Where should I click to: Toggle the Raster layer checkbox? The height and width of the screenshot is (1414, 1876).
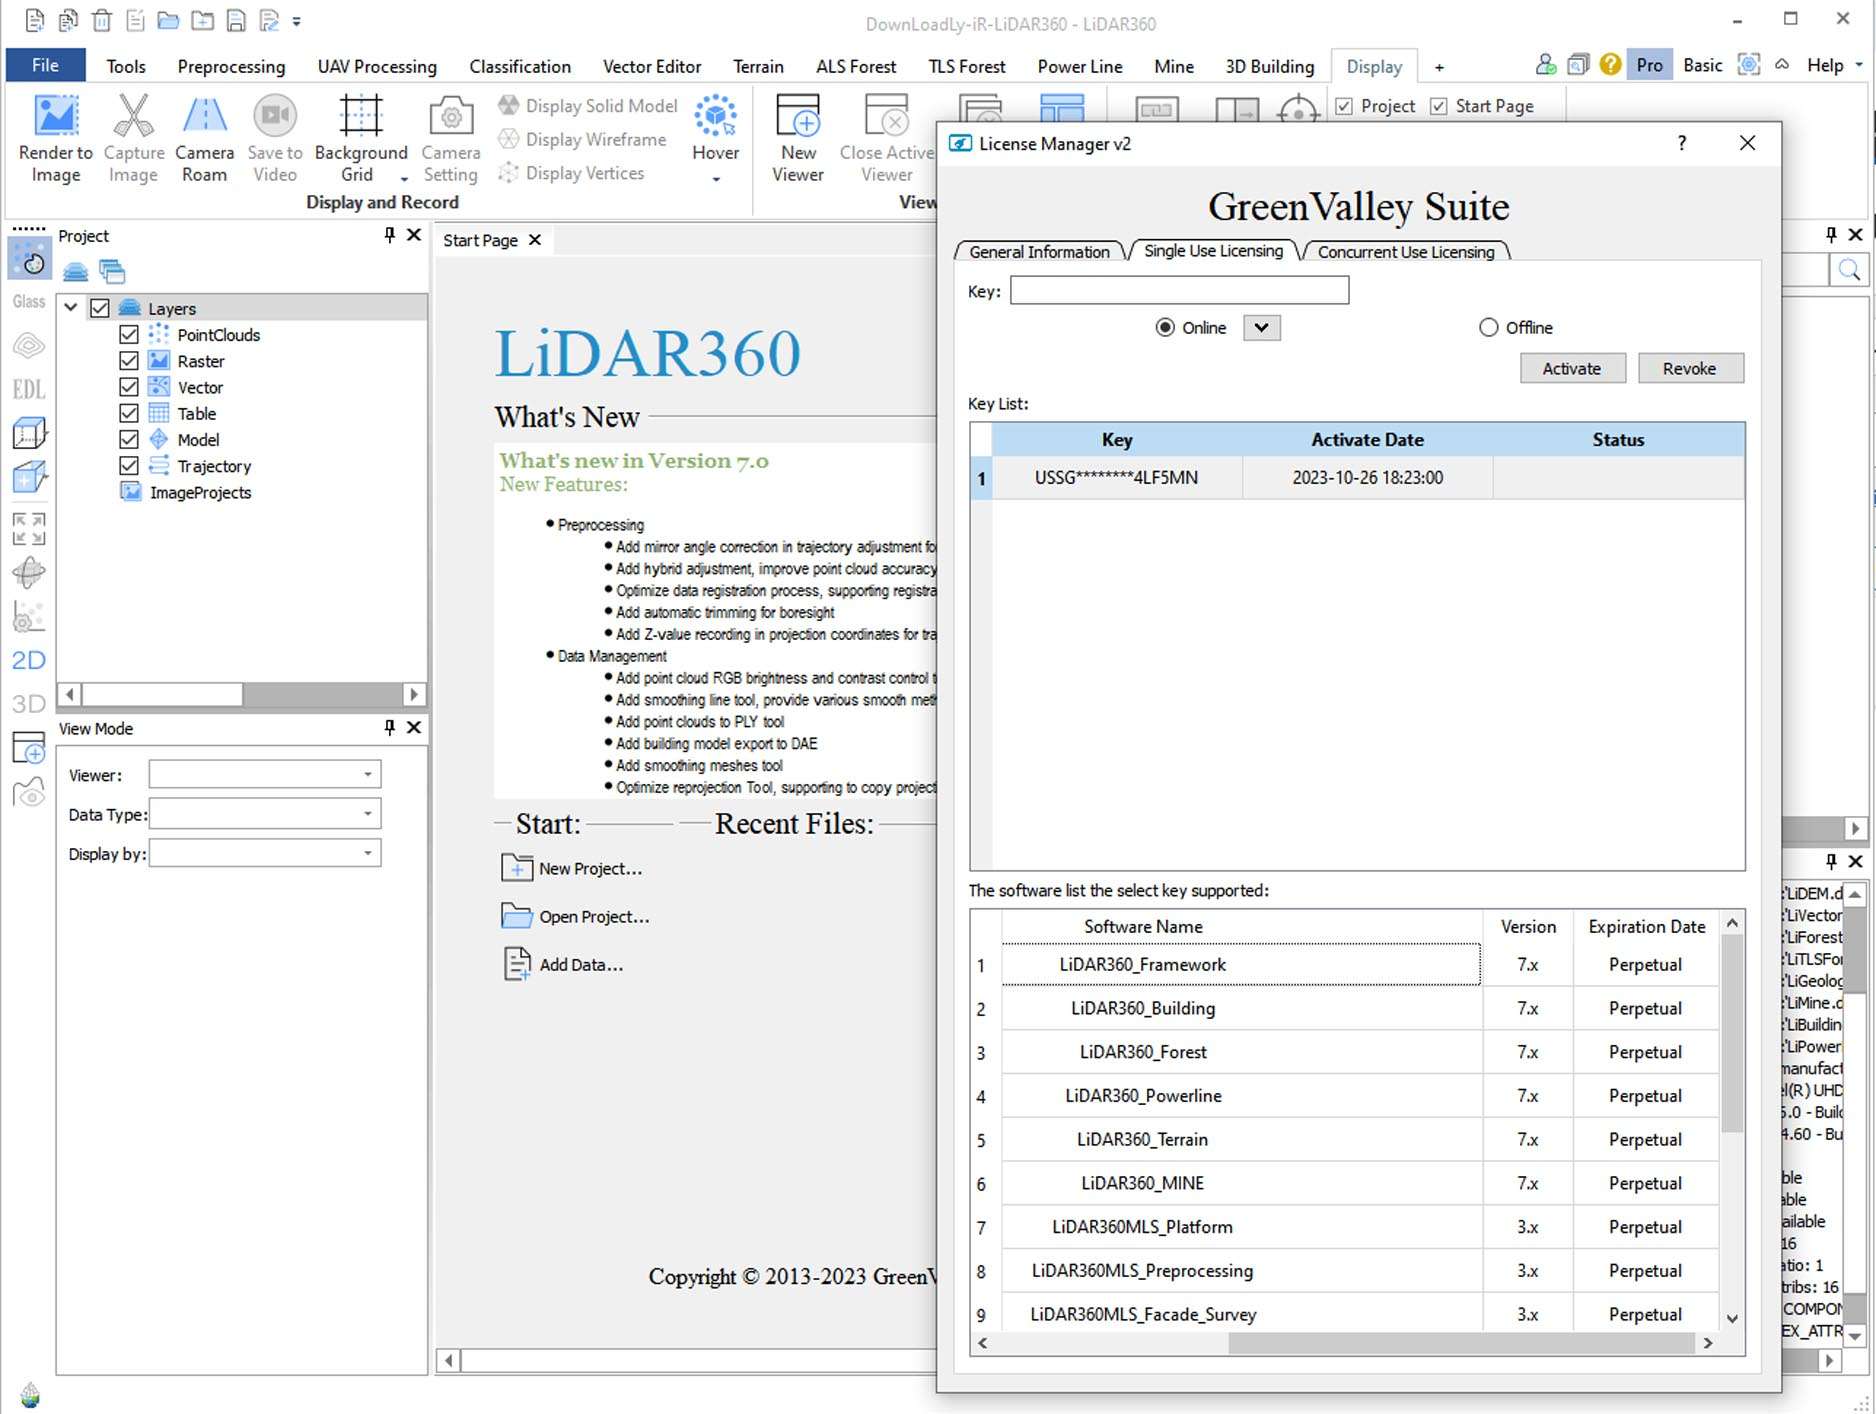(x=129, y=361)
